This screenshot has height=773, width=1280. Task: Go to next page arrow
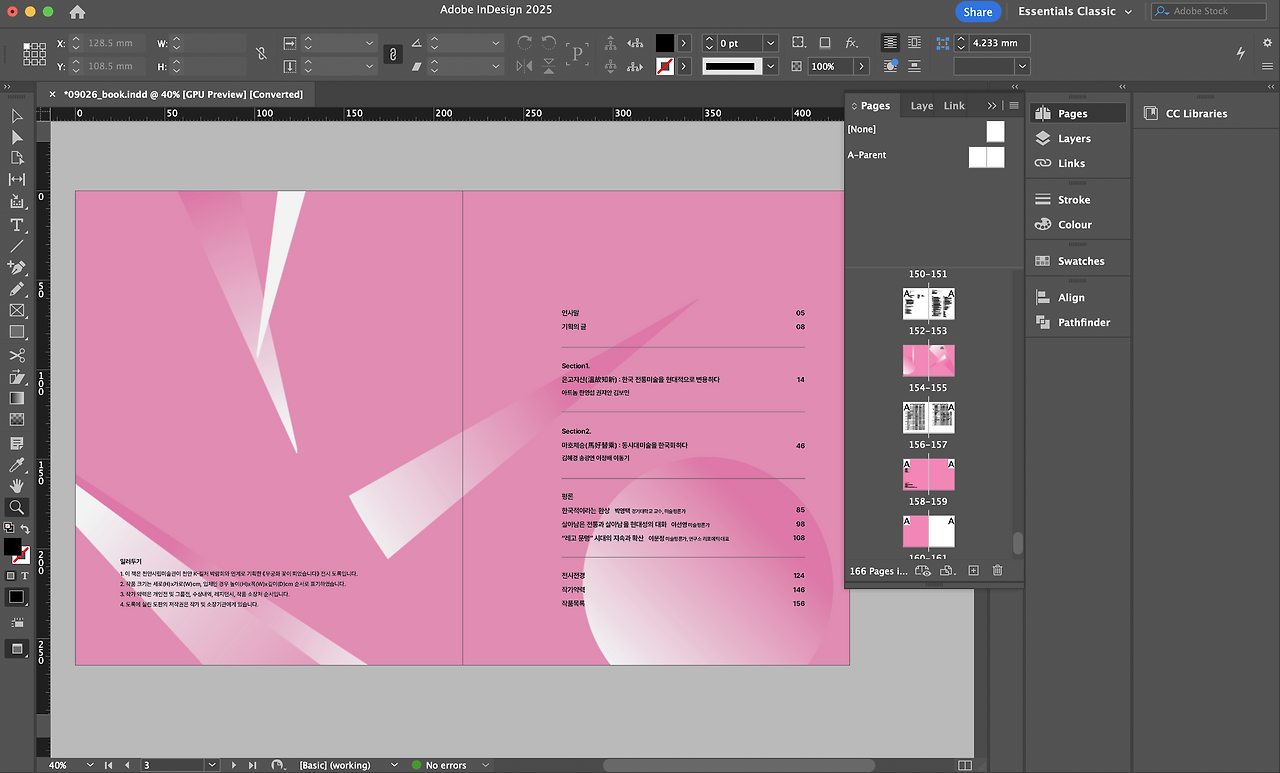(234, 765)
